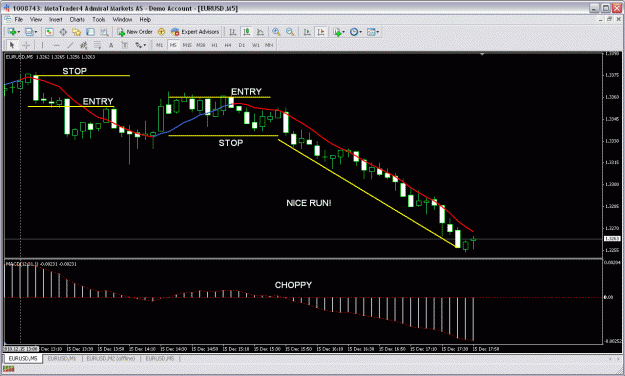Select the M30 timeframe
The height and width of the screenshot is (376, 625).
pyautogui.click(x=200, y=45)
